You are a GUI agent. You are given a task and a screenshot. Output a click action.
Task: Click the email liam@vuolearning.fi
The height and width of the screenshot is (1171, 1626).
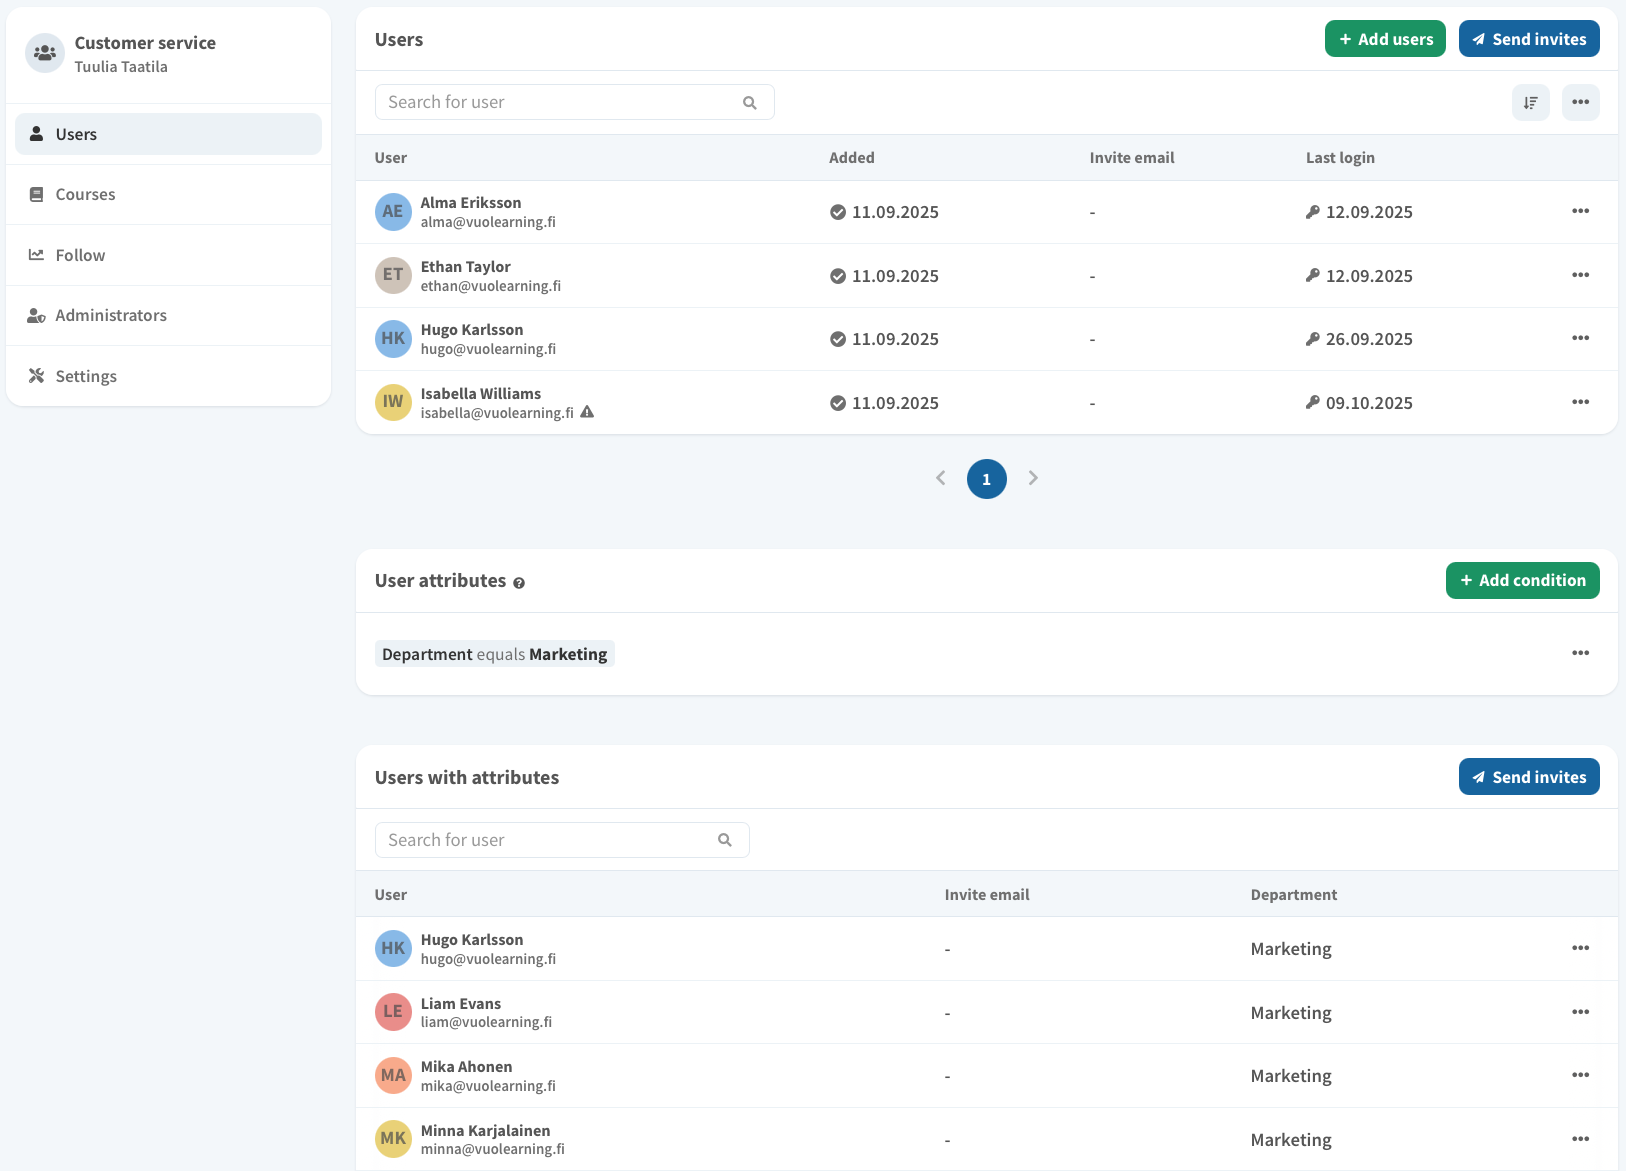pos(487,1022)
